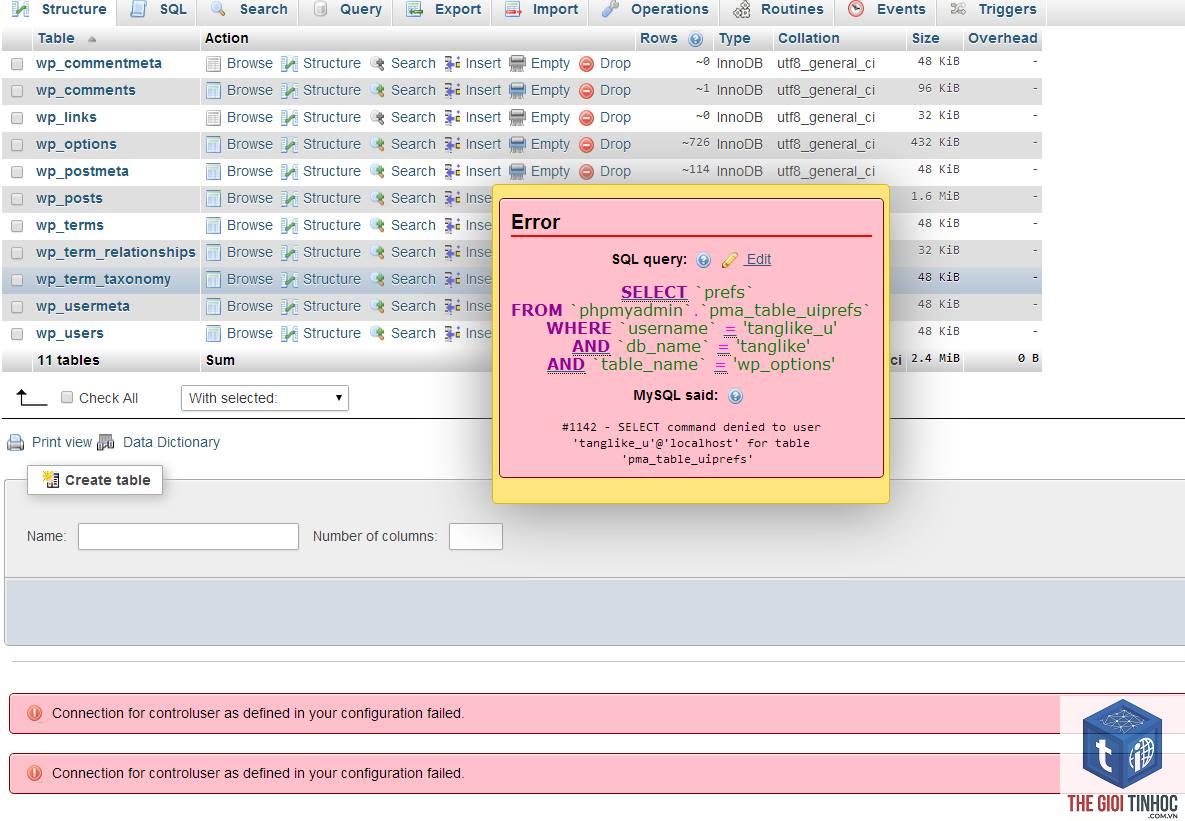This screenshot has width=1185, height=821.
Task: Click Browse icon in wp_users row
Action: point(214,333)
